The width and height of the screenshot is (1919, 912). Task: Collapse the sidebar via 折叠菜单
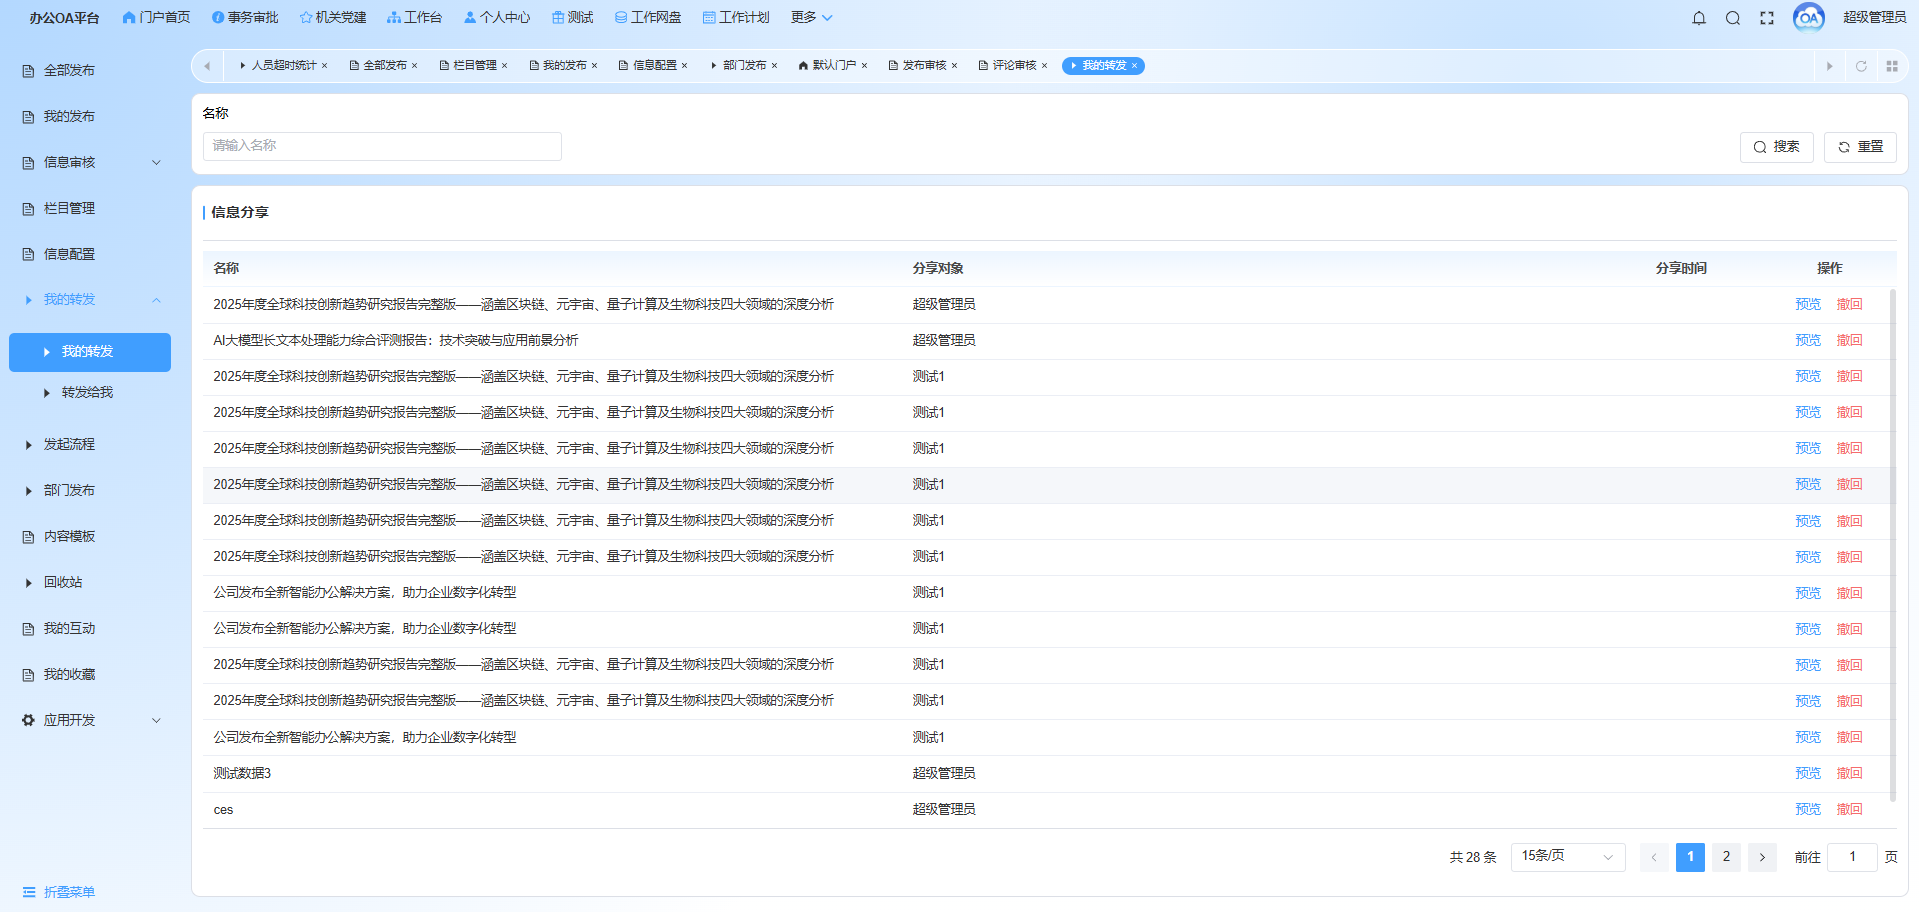[59, 892]
